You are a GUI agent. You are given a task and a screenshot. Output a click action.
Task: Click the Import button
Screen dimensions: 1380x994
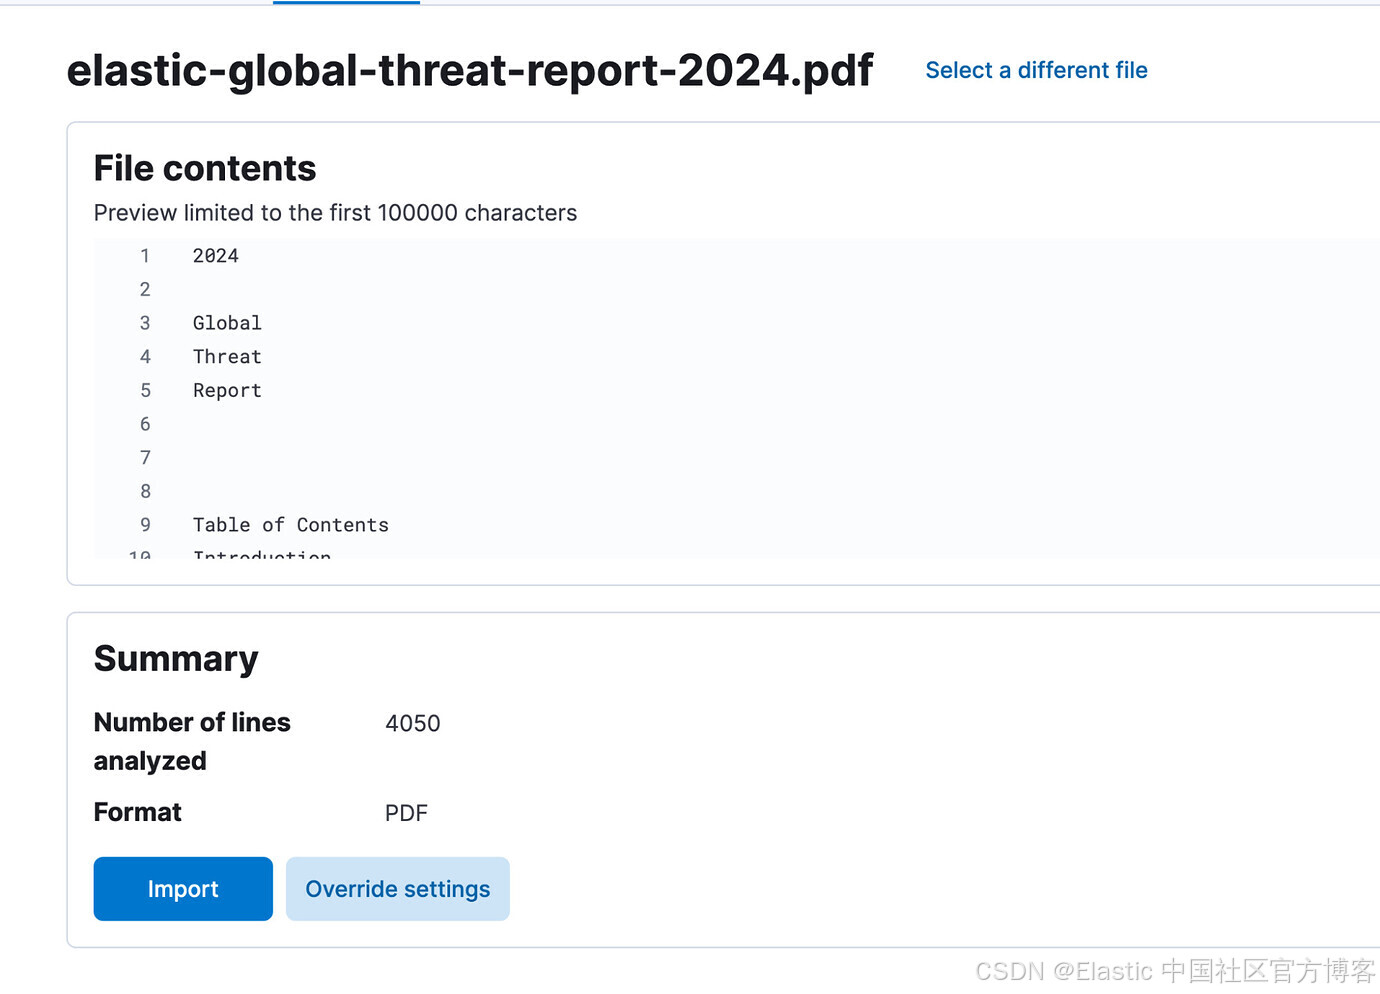[x=183, y=889]
